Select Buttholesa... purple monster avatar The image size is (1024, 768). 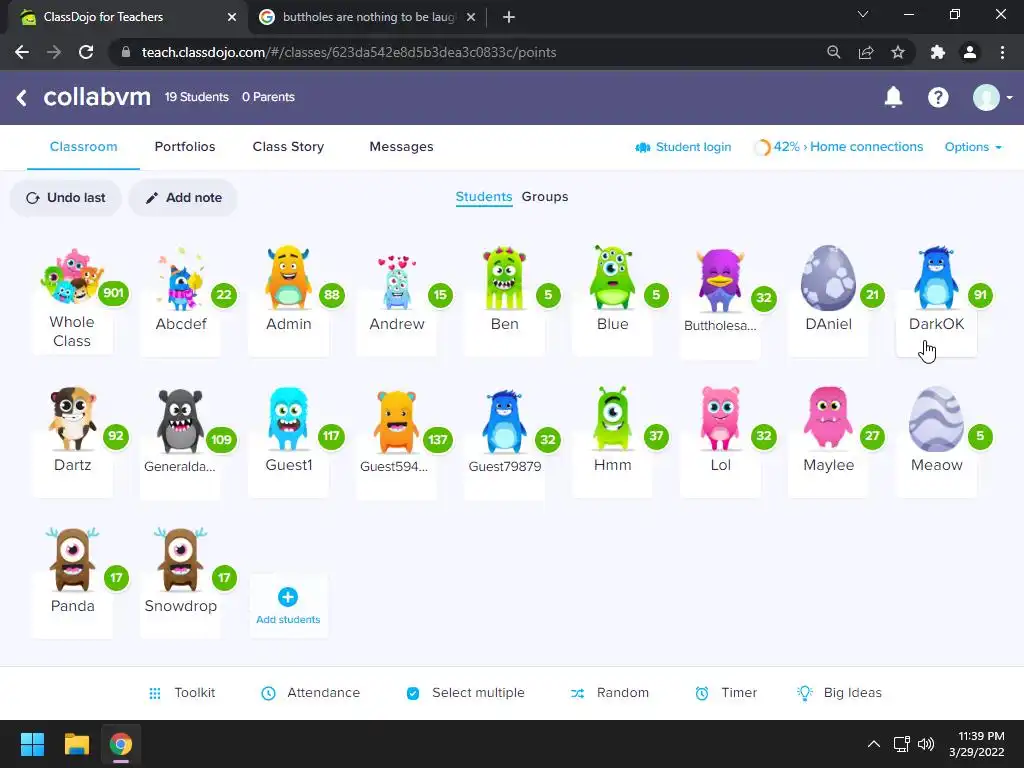(x=720, y=280)
